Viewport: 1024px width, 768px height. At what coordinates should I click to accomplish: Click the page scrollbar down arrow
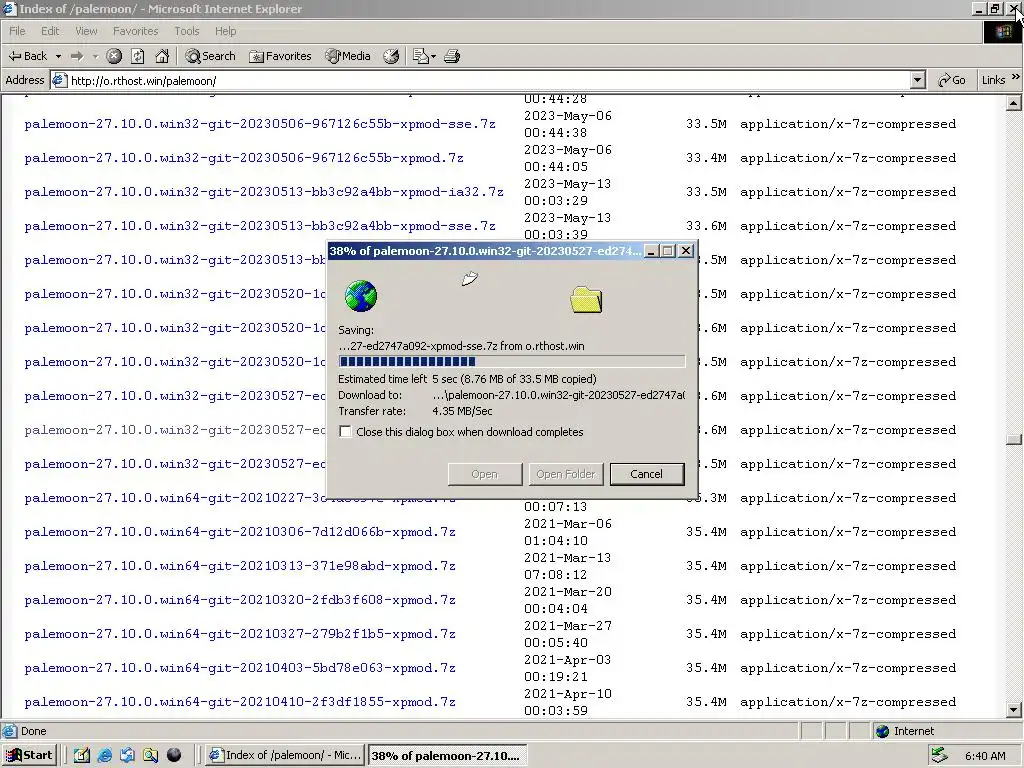coord(1014,710)
